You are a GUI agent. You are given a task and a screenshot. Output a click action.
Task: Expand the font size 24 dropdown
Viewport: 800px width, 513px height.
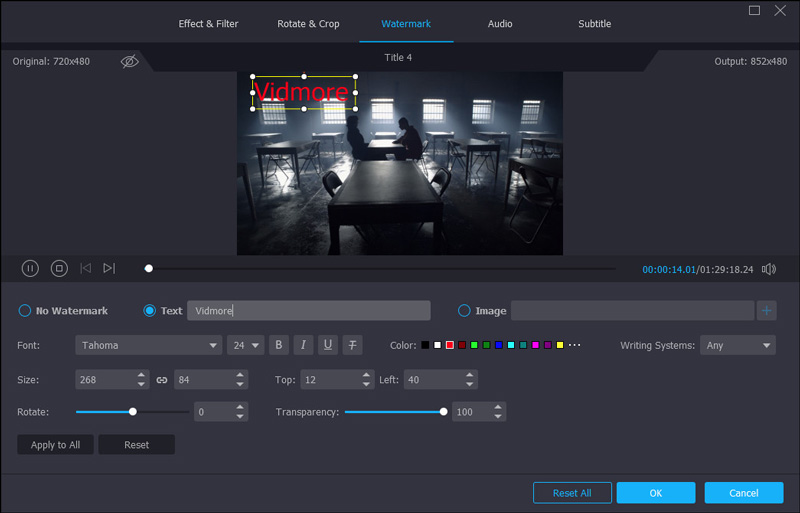245,345
